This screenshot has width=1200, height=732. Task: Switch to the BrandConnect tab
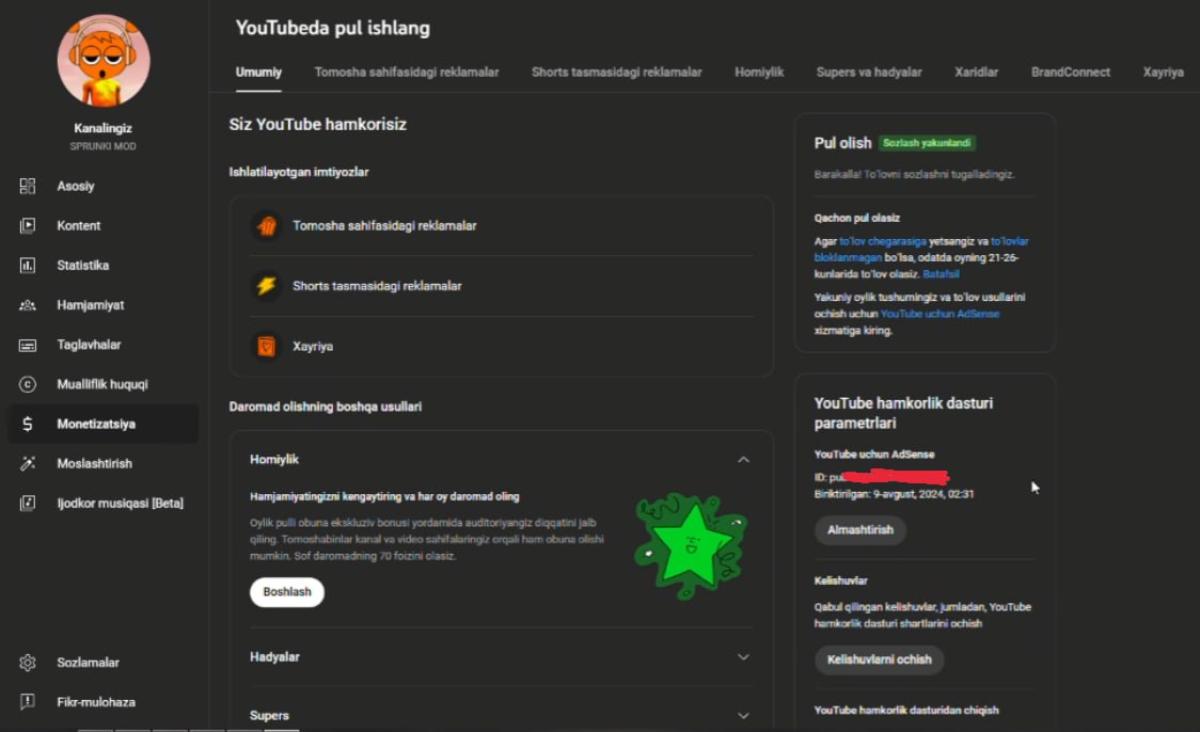(x=1071, y=72)
